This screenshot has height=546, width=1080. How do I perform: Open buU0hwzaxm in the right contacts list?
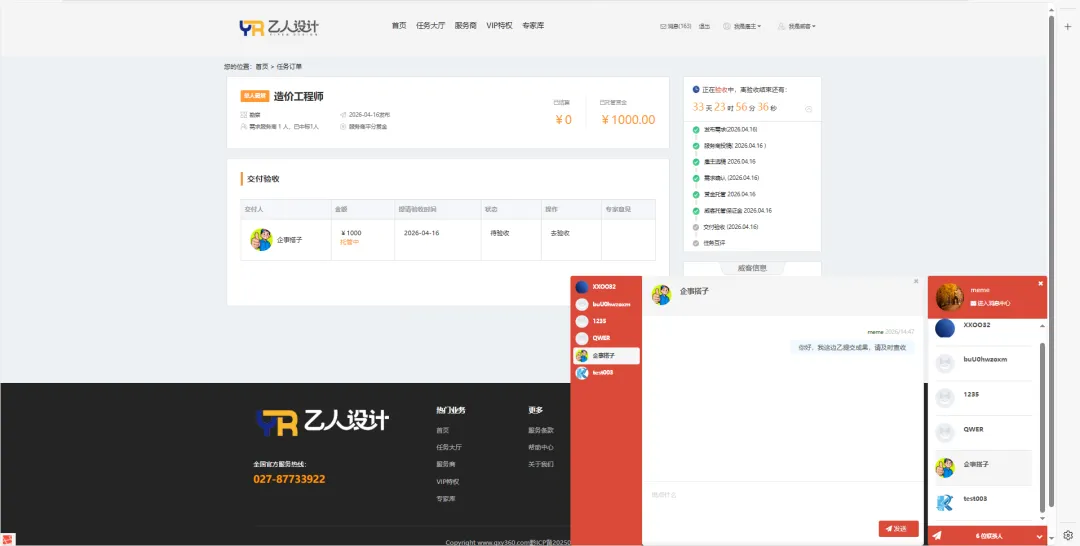click(x=983, y=363)
